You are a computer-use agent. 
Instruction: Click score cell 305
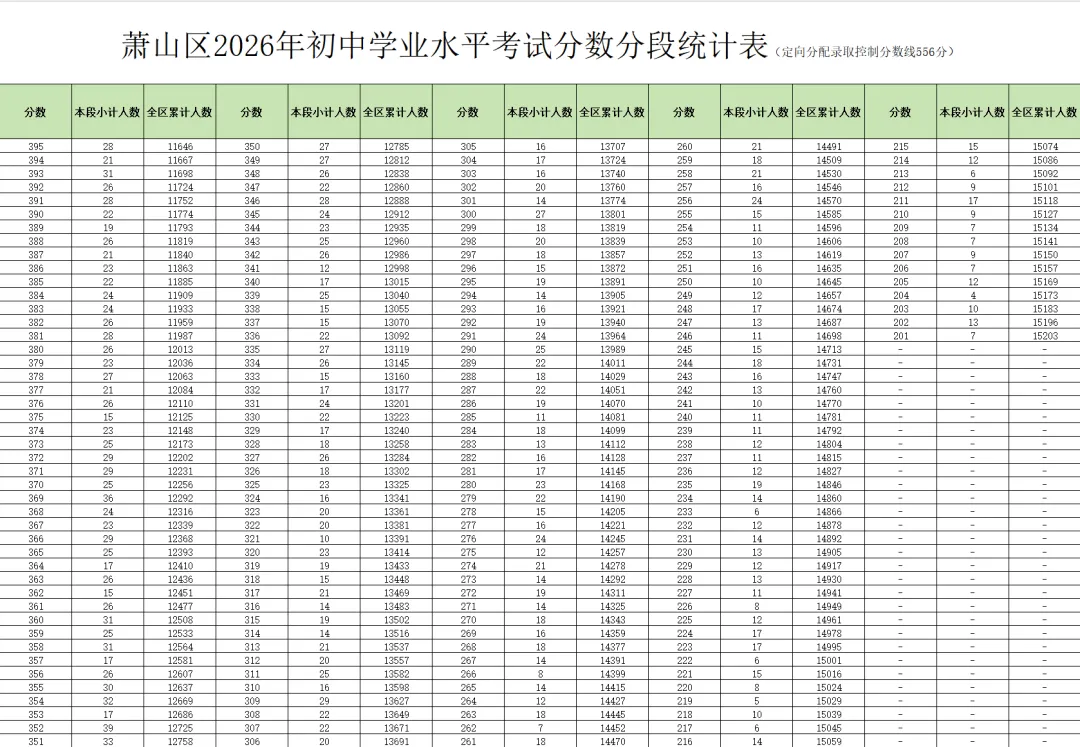[x=468, y=147]
